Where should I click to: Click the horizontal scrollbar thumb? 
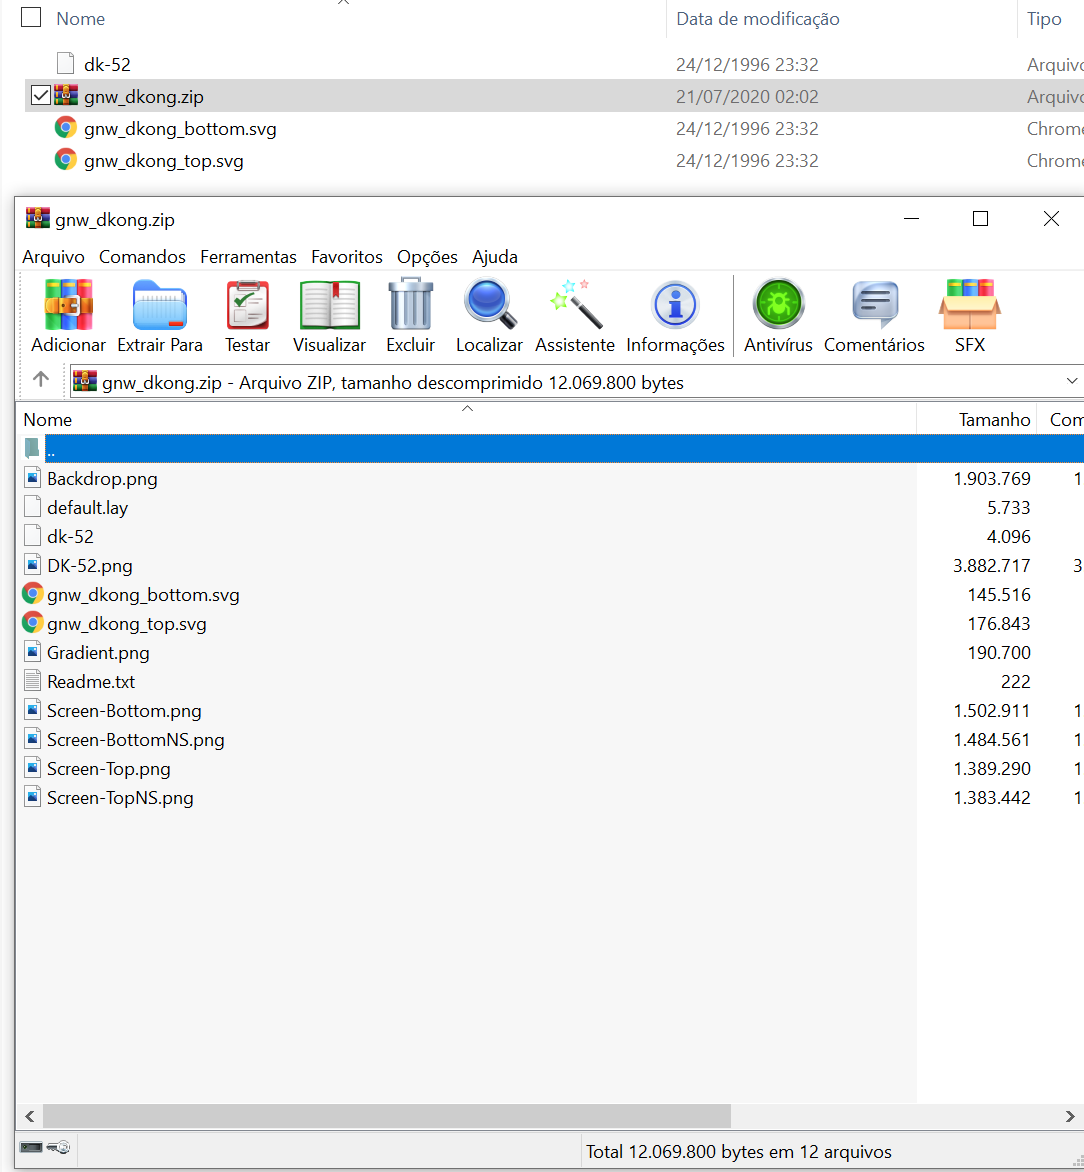(387, 1115)
